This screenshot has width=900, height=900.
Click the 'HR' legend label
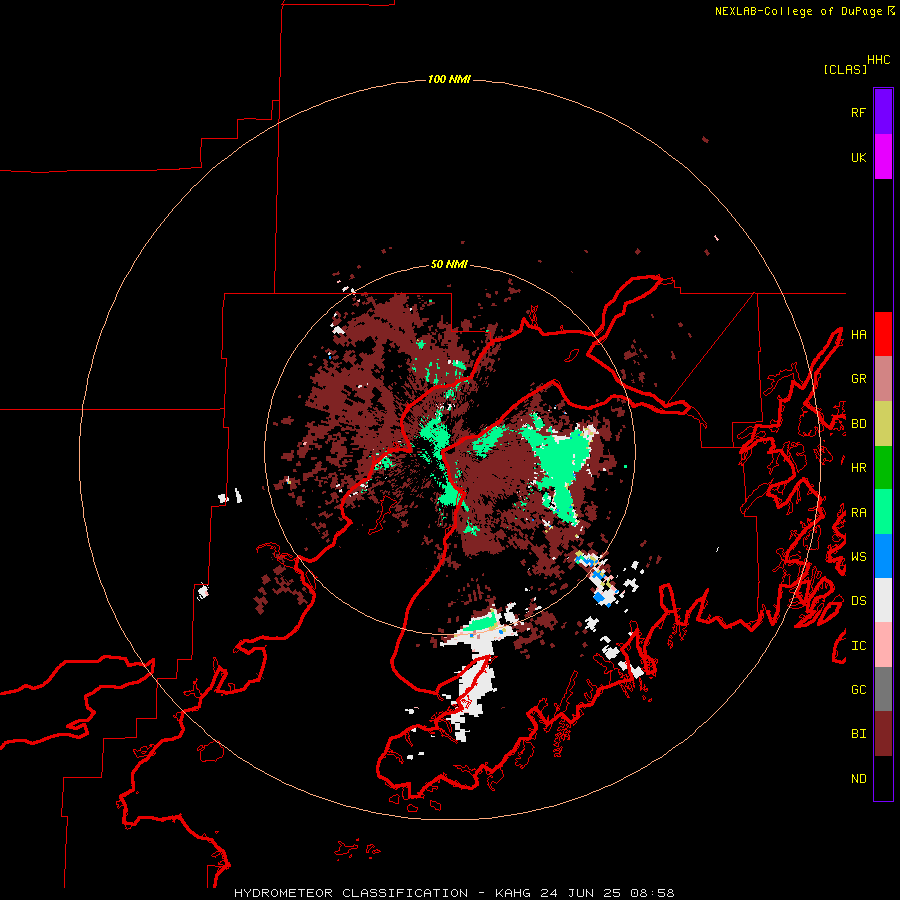858,468
